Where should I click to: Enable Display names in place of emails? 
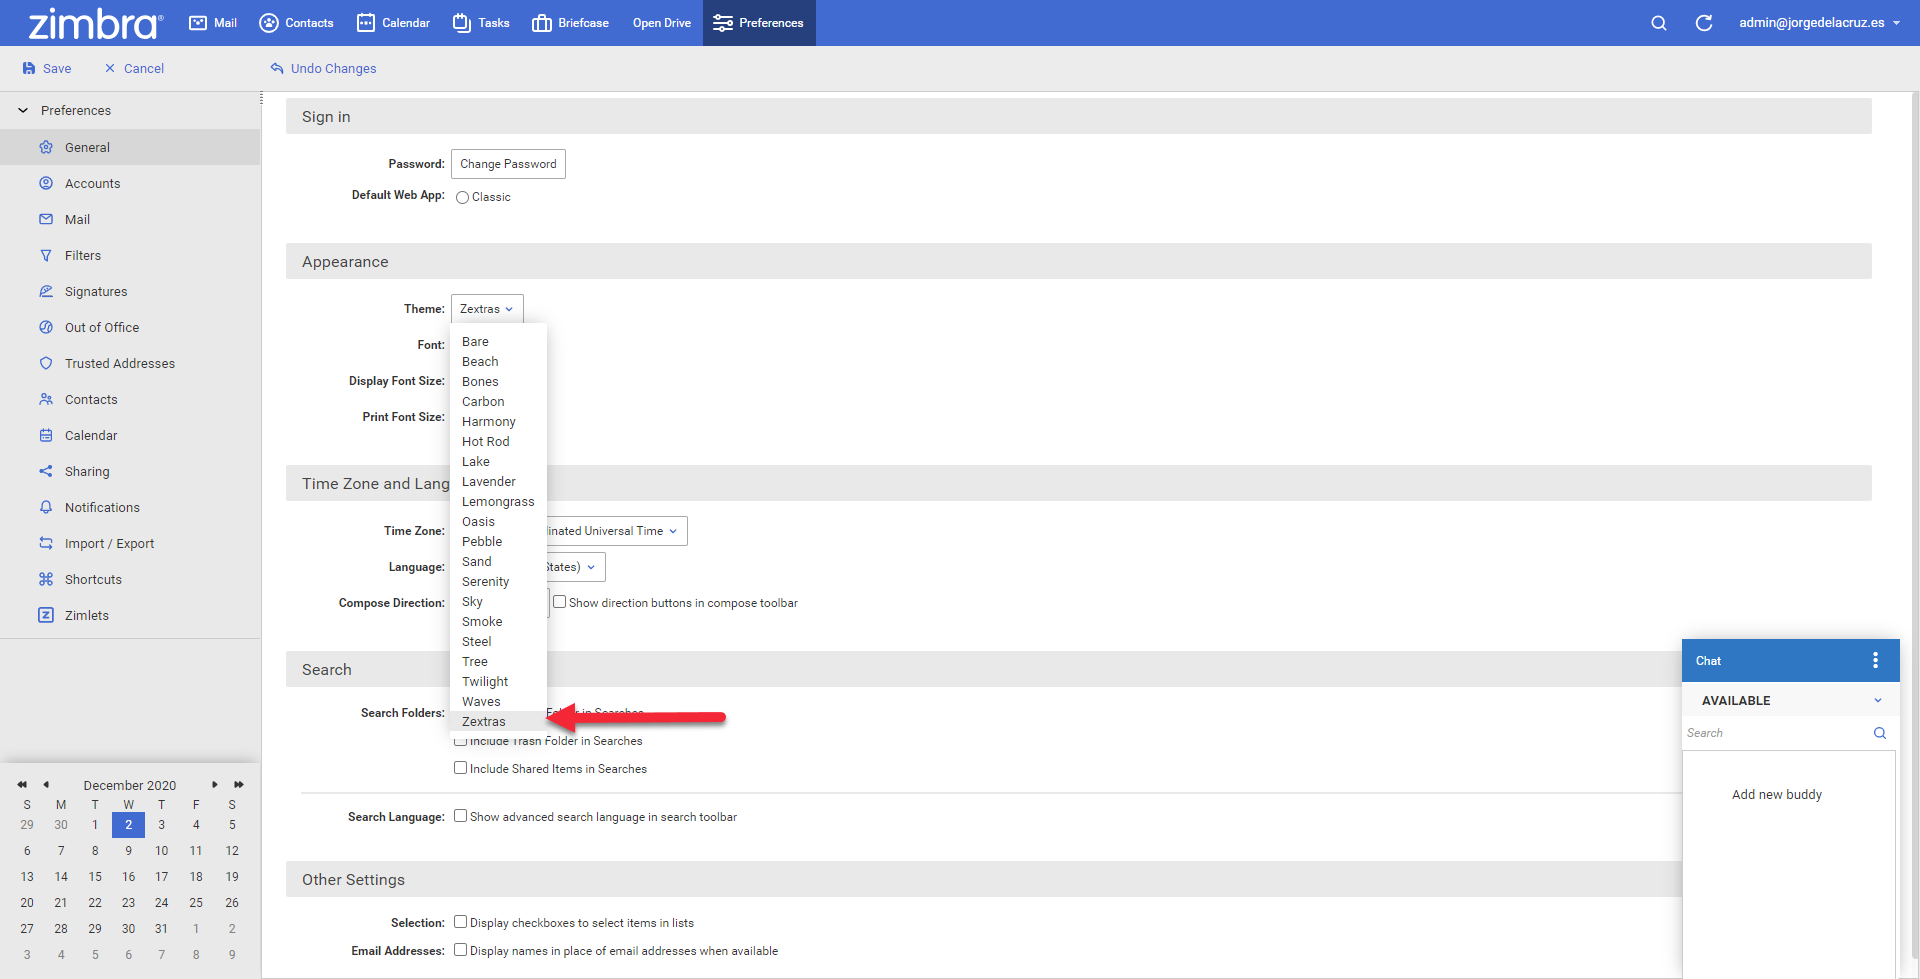[x=461, y=950]
